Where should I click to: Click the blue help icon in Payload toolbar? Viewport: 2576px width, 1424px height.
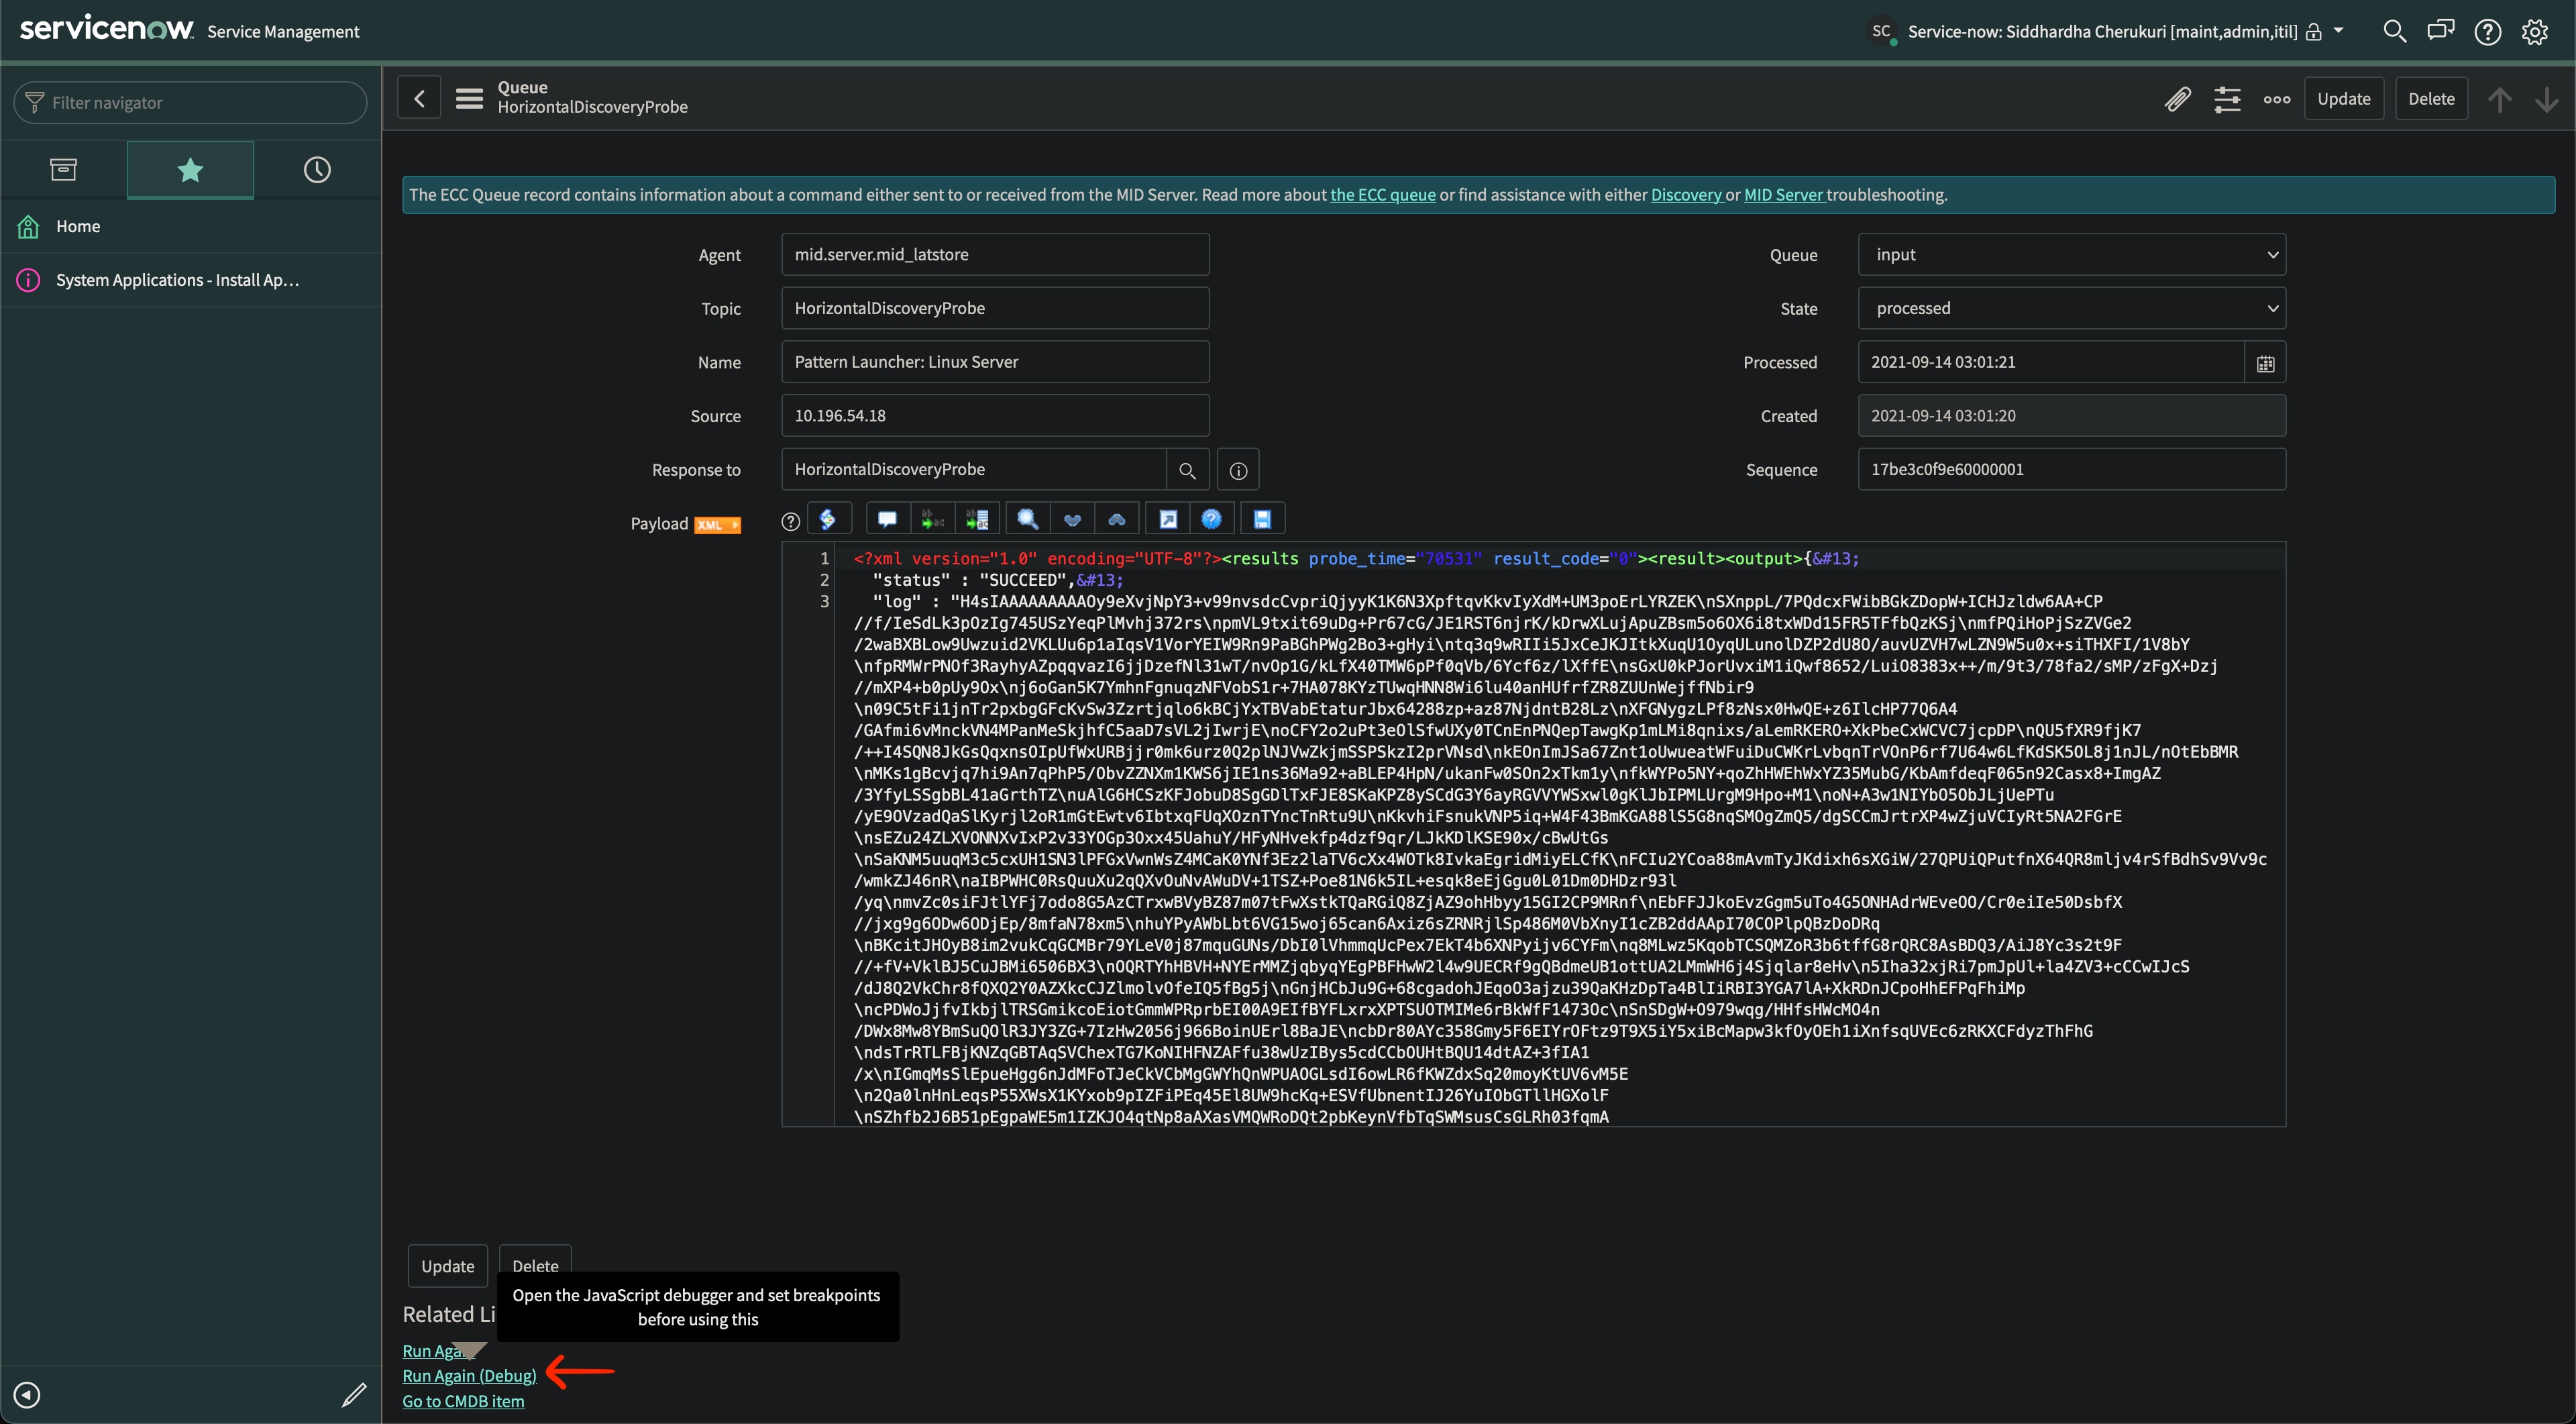coord(1211,519)
